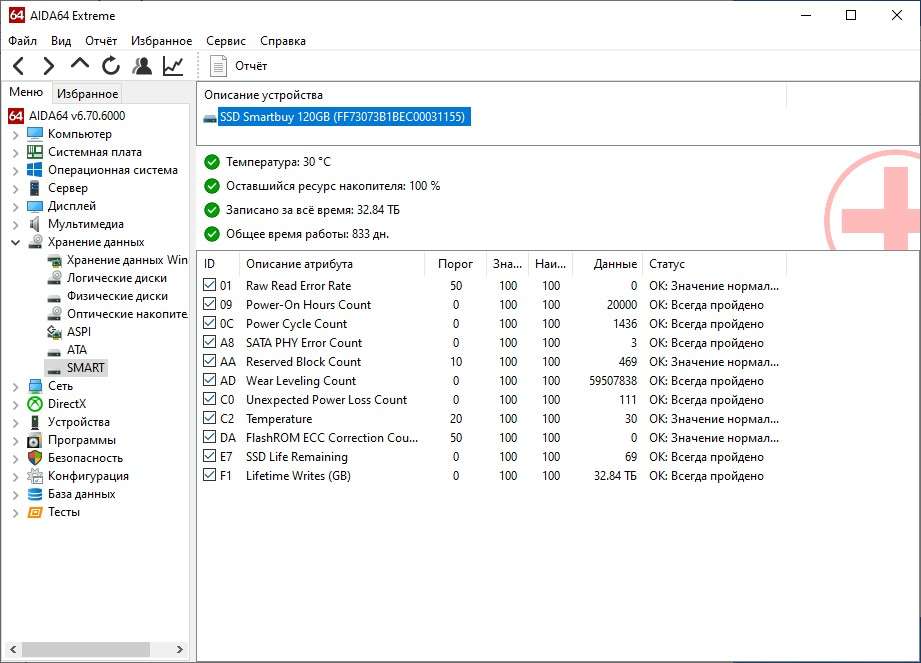
Task: Click the SSD Smartbuy drive icon
Action: (x=210, y=118)
